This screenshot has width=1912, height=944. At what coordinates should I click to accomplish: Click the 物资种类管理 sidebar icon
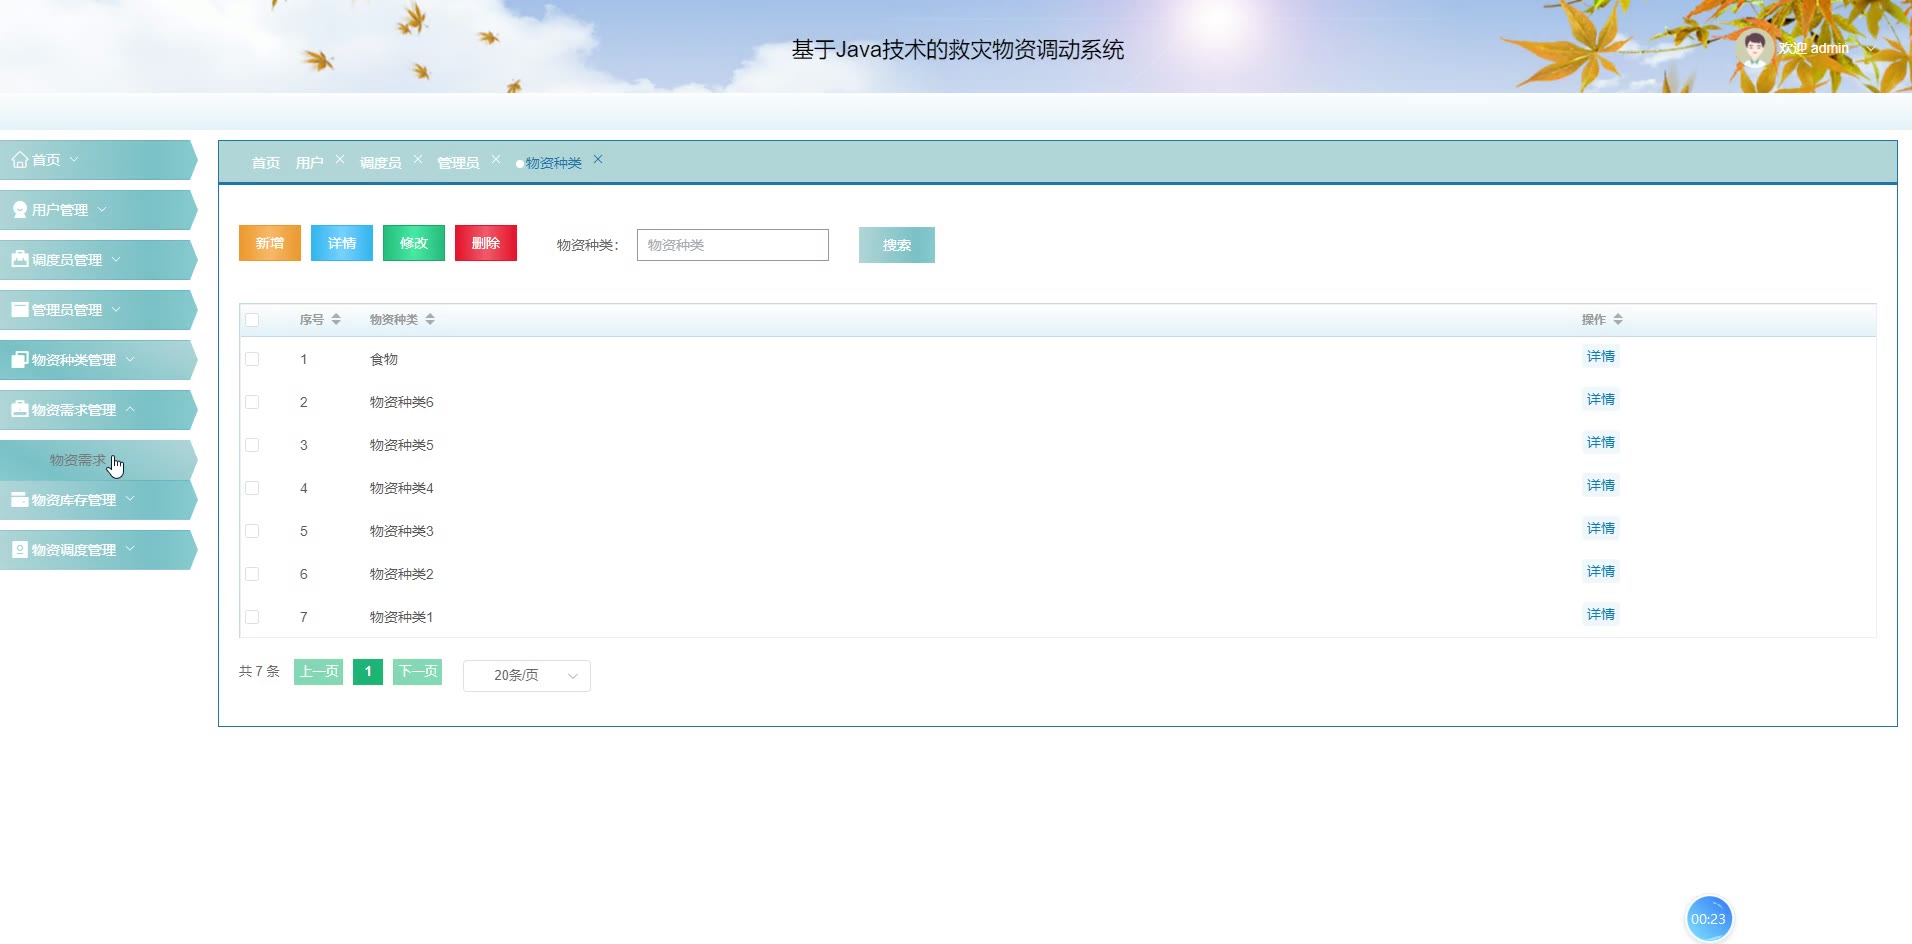point(20,359)
